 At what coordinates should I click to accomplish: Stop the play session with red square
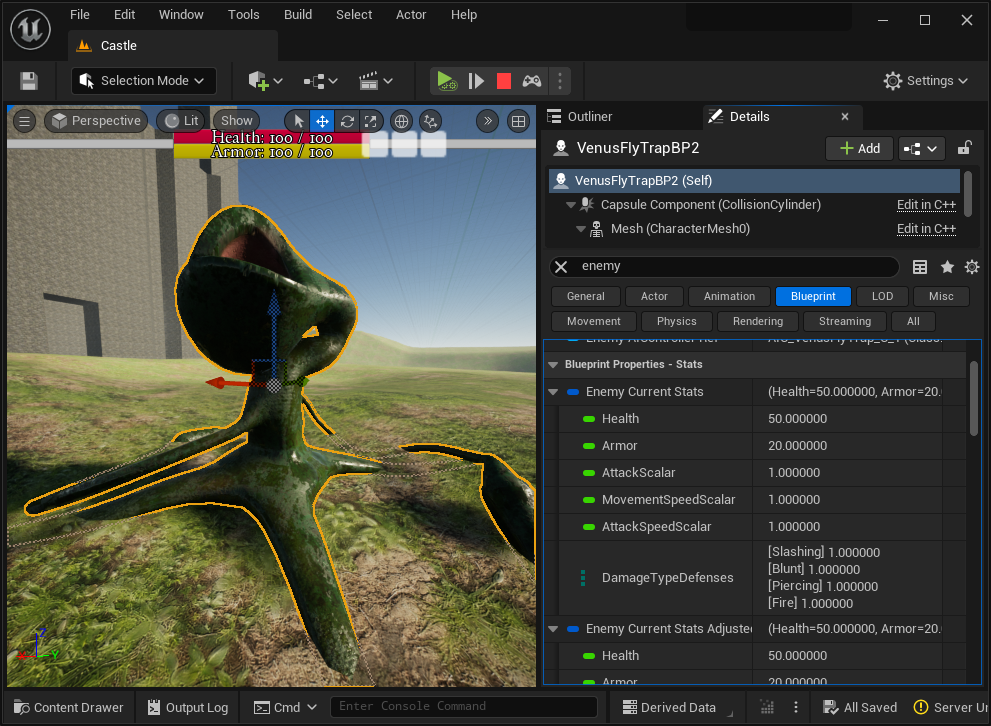click(x=504, y=81)
